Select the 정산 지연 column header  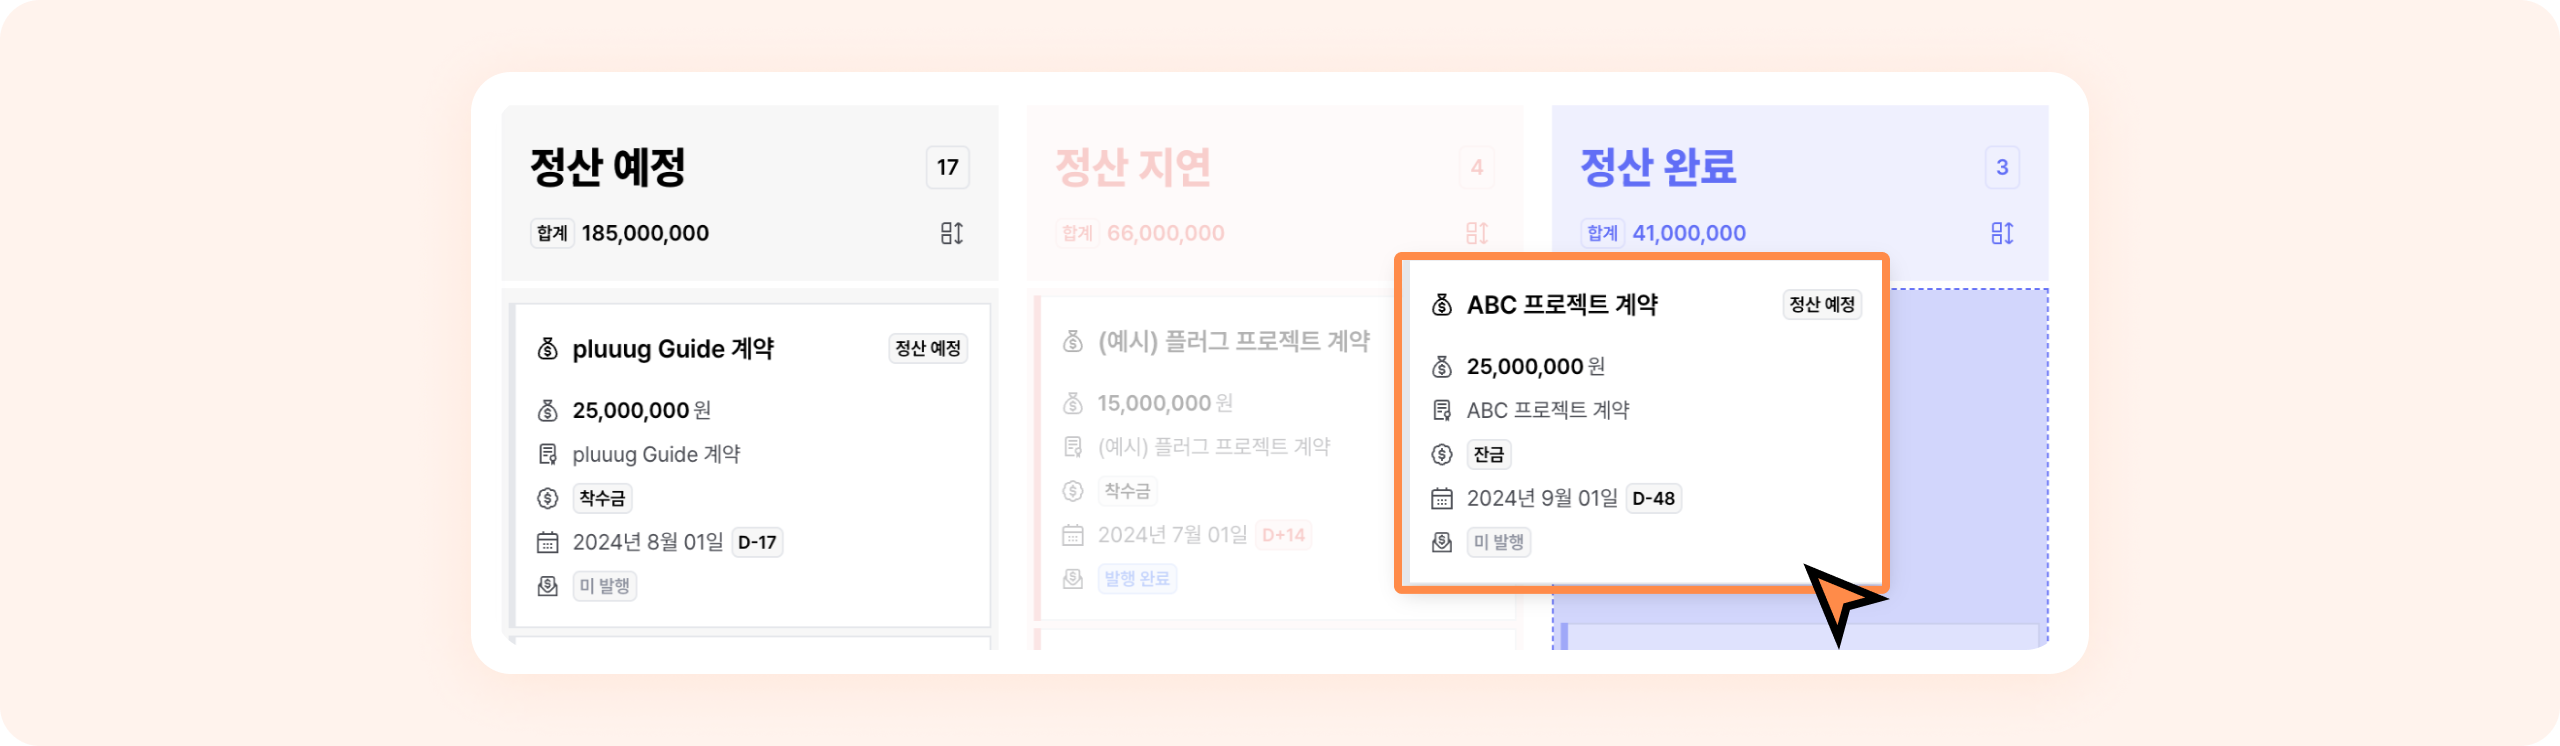pos(1133,167)
